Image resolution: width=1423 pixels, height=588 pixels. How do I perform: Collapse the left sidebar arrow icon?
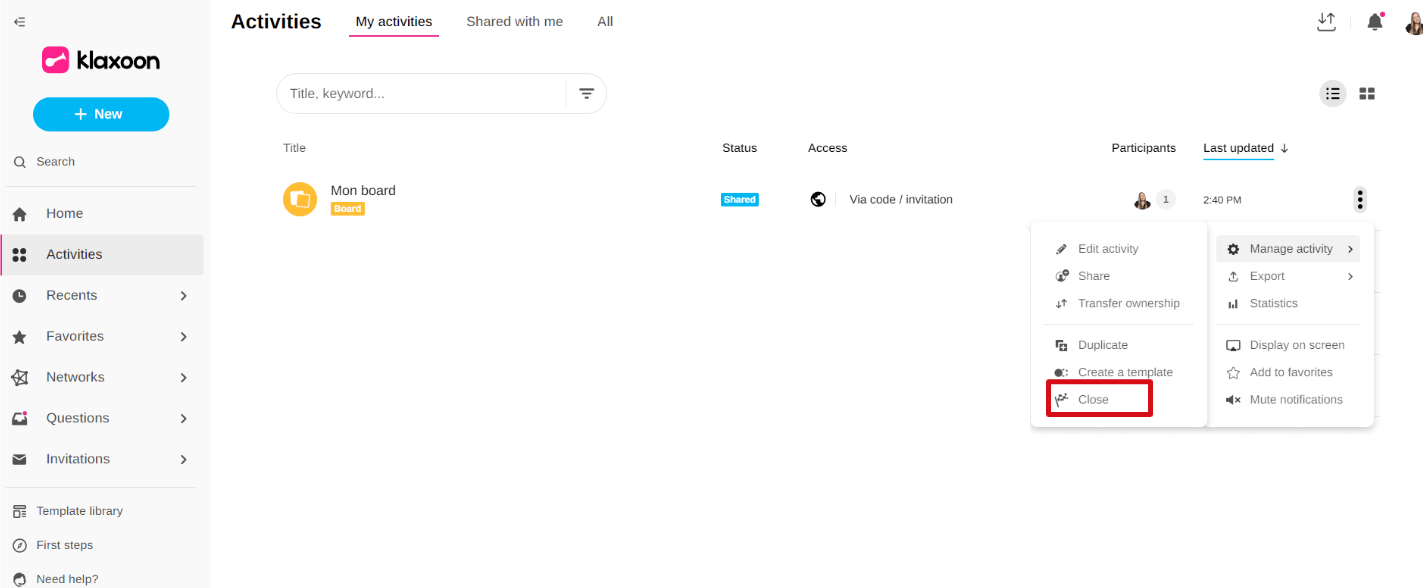[19, 21]
